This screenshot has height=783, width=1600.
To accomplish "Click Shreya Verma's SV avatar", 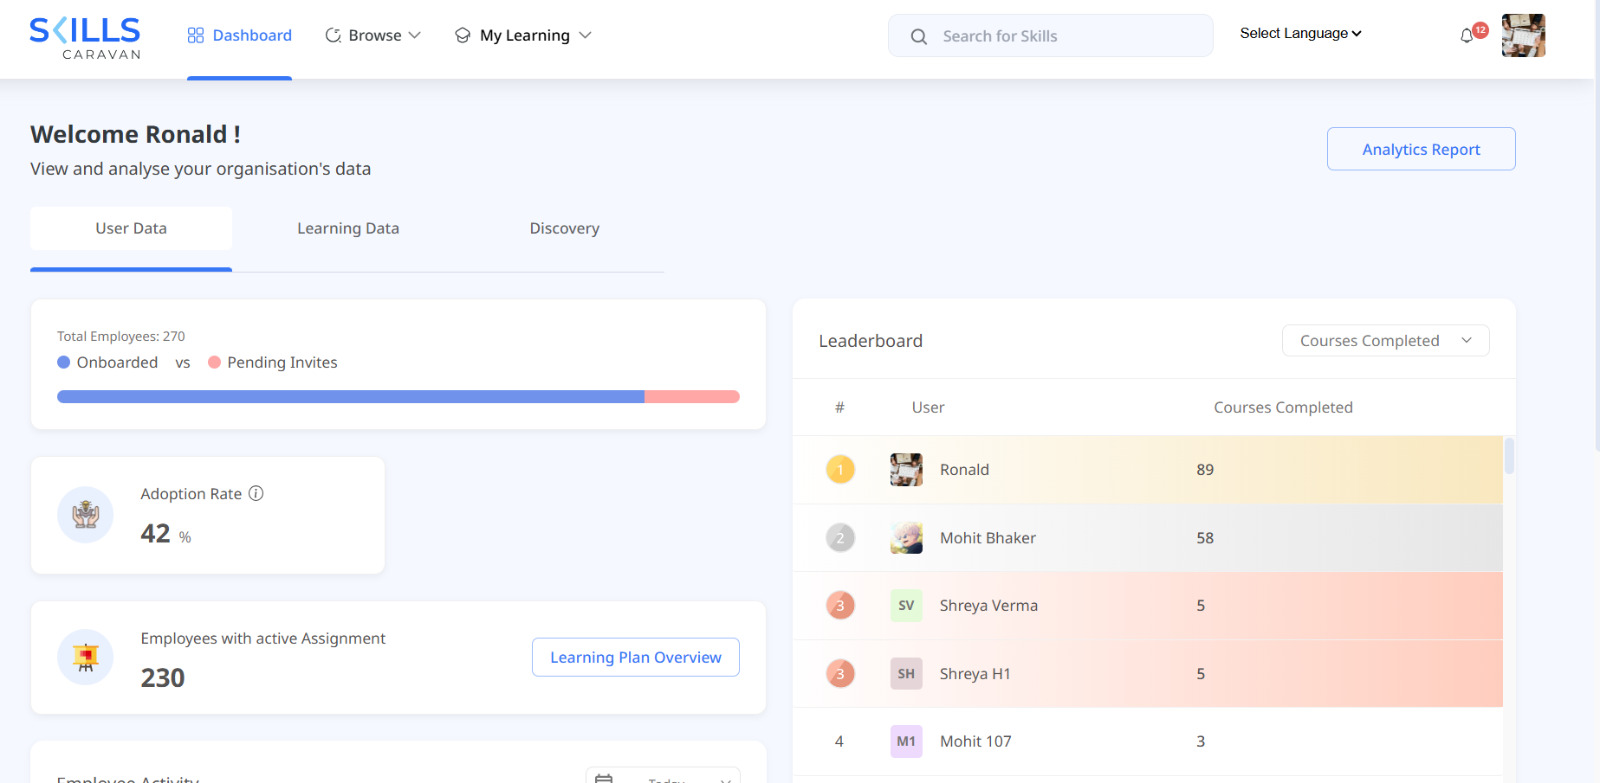I will click(x=906, y=605).
